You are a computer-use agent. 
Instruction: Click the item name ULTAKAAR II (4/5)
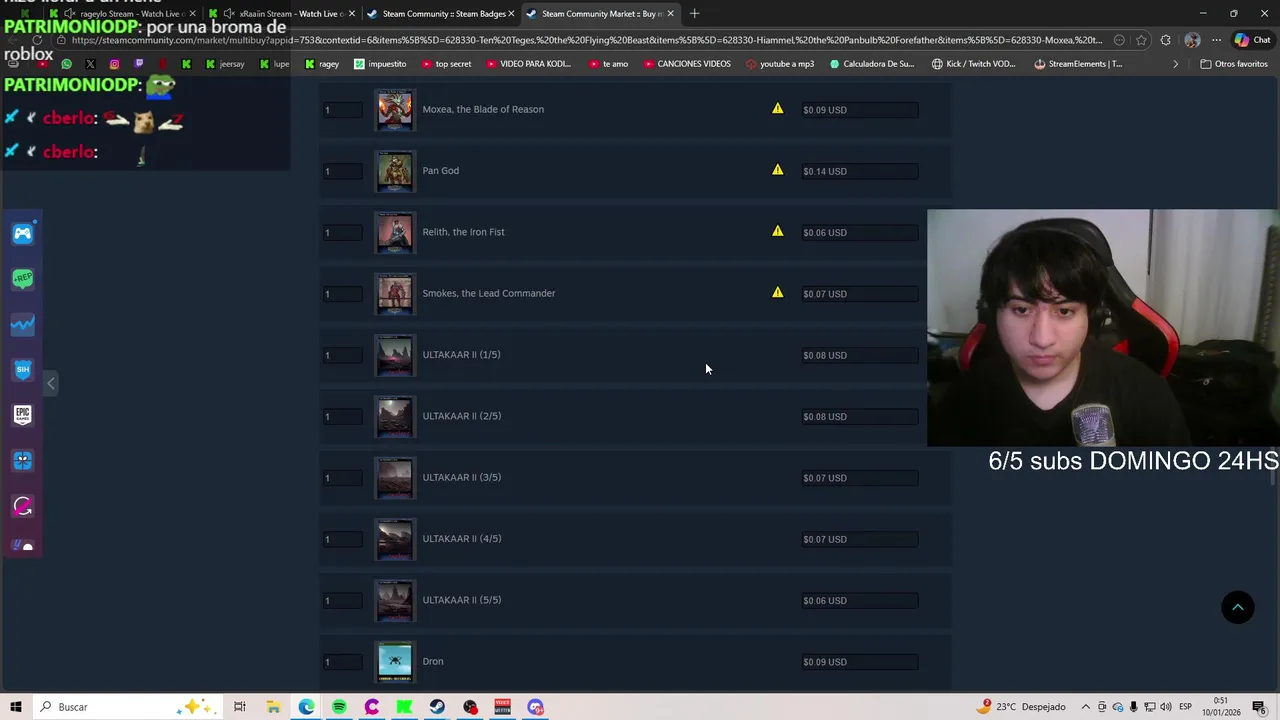[461, 538]
